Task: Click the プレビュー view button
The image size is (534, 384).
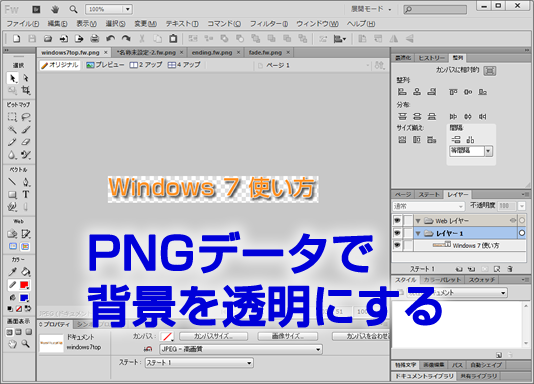Action: pyautogui.click(x=105, y=65)
